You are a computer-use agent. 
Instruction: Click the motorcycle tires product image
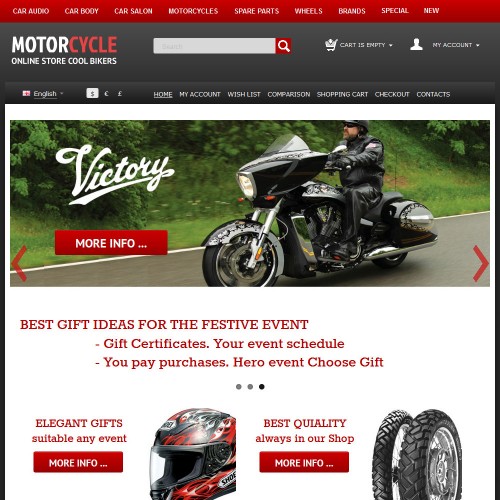tap(417, 454)
